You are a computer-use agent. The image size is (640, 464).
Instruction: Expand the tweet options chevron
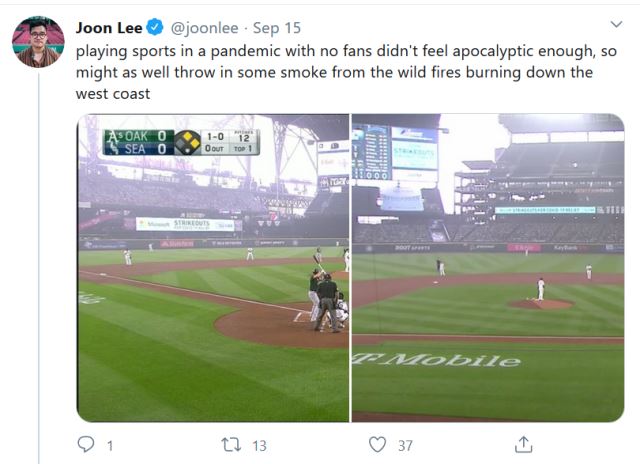click(x=616, y=24)
